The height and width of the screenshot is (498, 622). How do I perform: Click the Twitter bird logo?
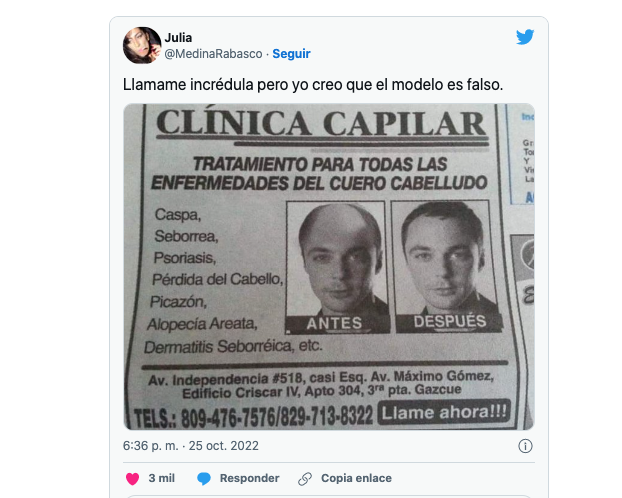[x=525, y=37]
